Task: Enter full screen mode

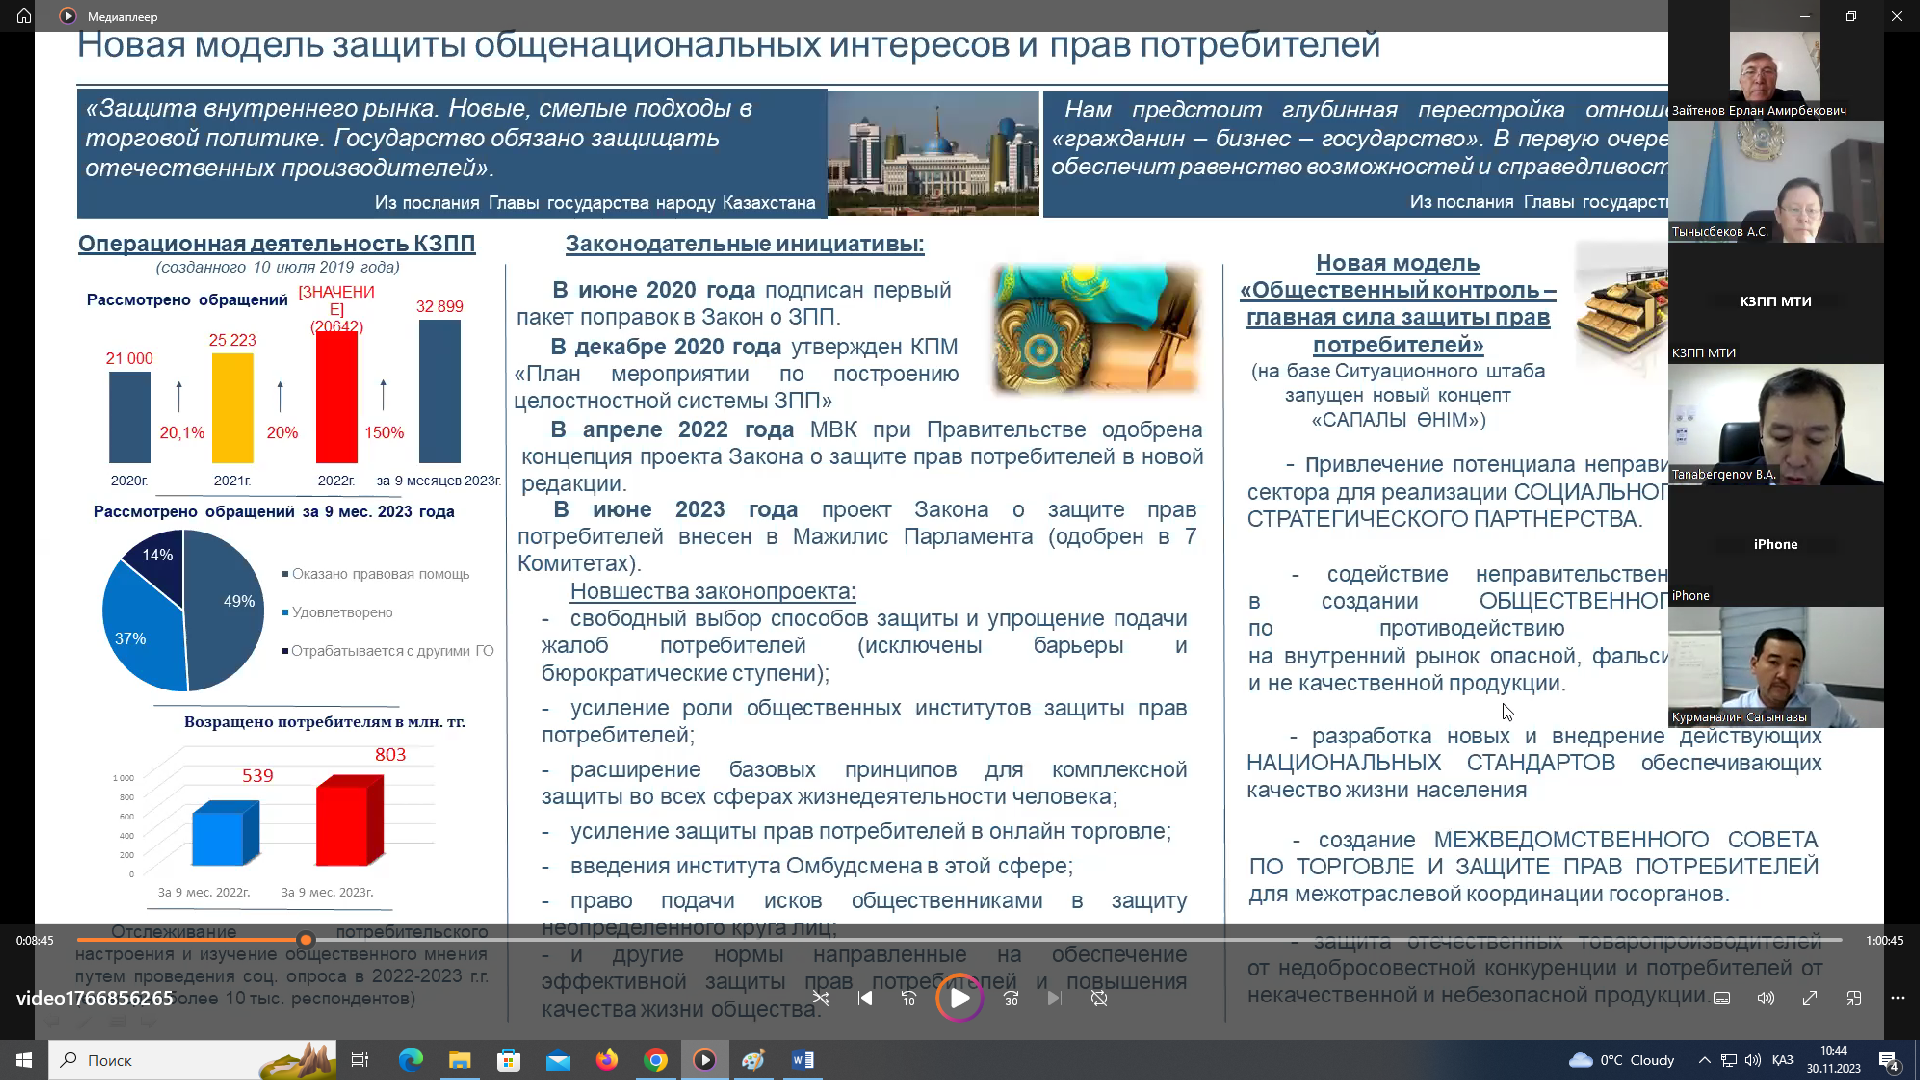Action: 1810,998
